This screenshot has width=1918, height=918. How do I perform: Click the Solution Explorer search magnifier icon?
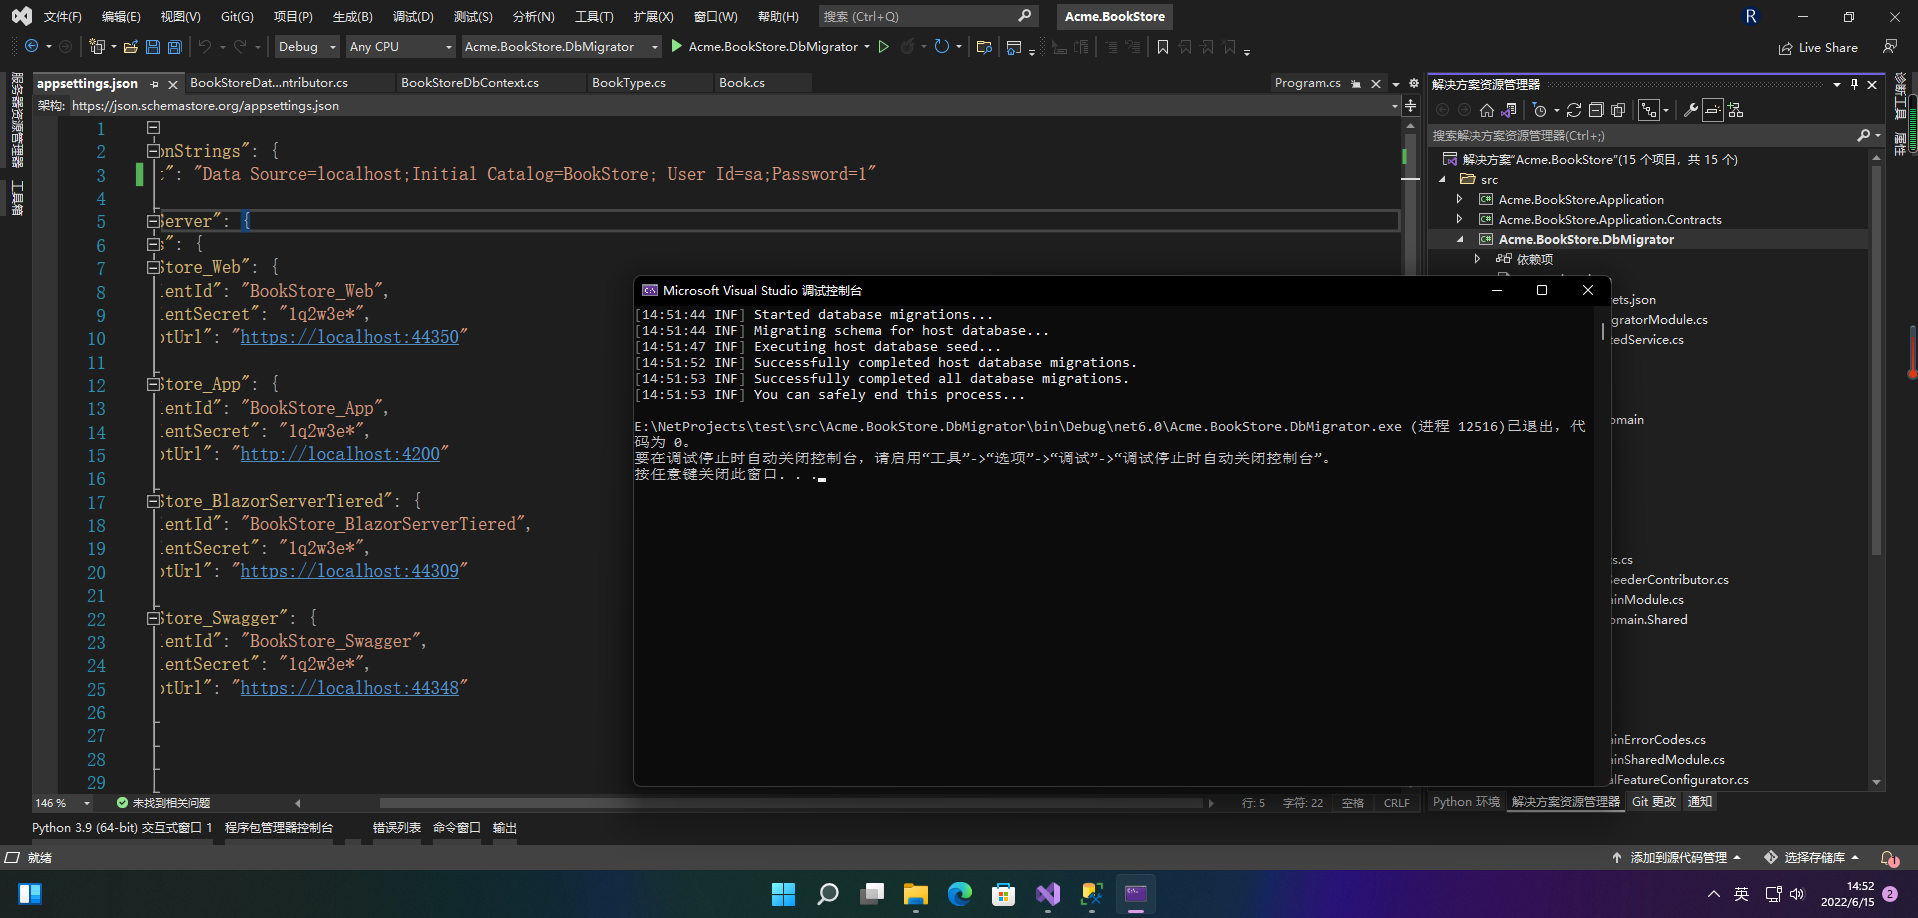(x=1863, y=135)
